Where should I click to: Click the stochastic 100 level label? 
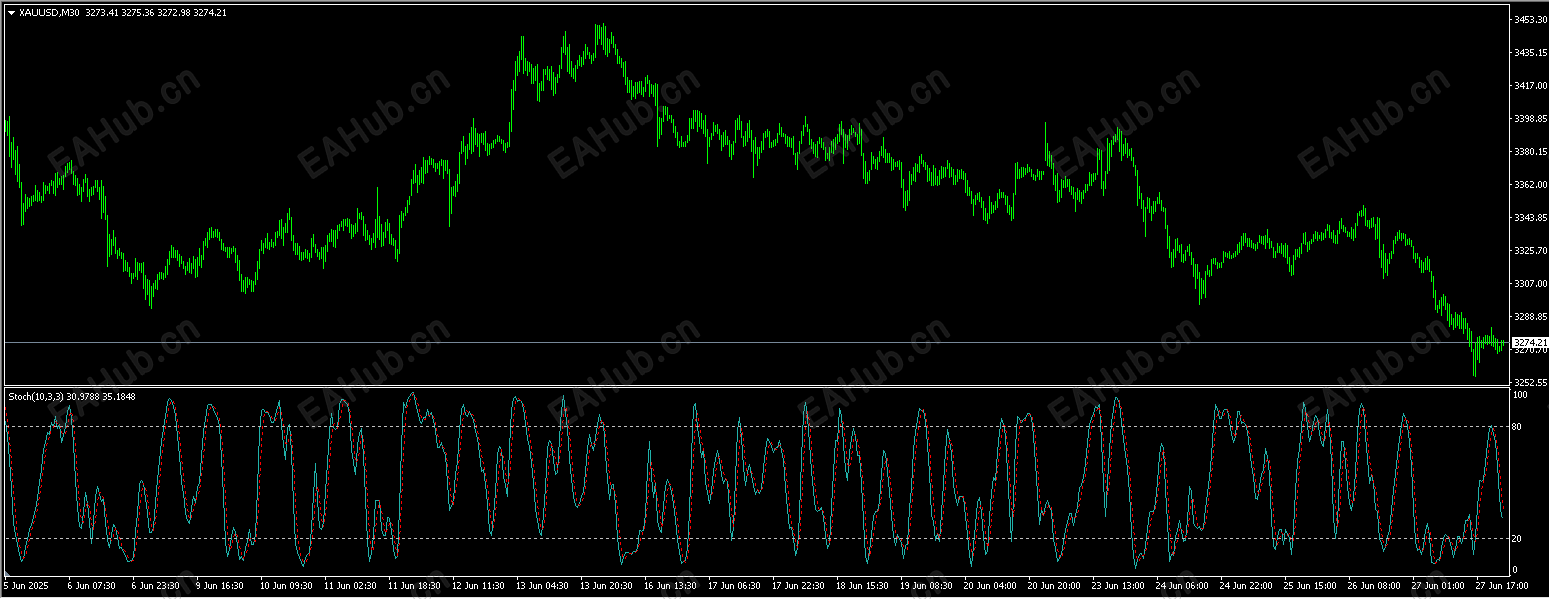point(1520,395)
